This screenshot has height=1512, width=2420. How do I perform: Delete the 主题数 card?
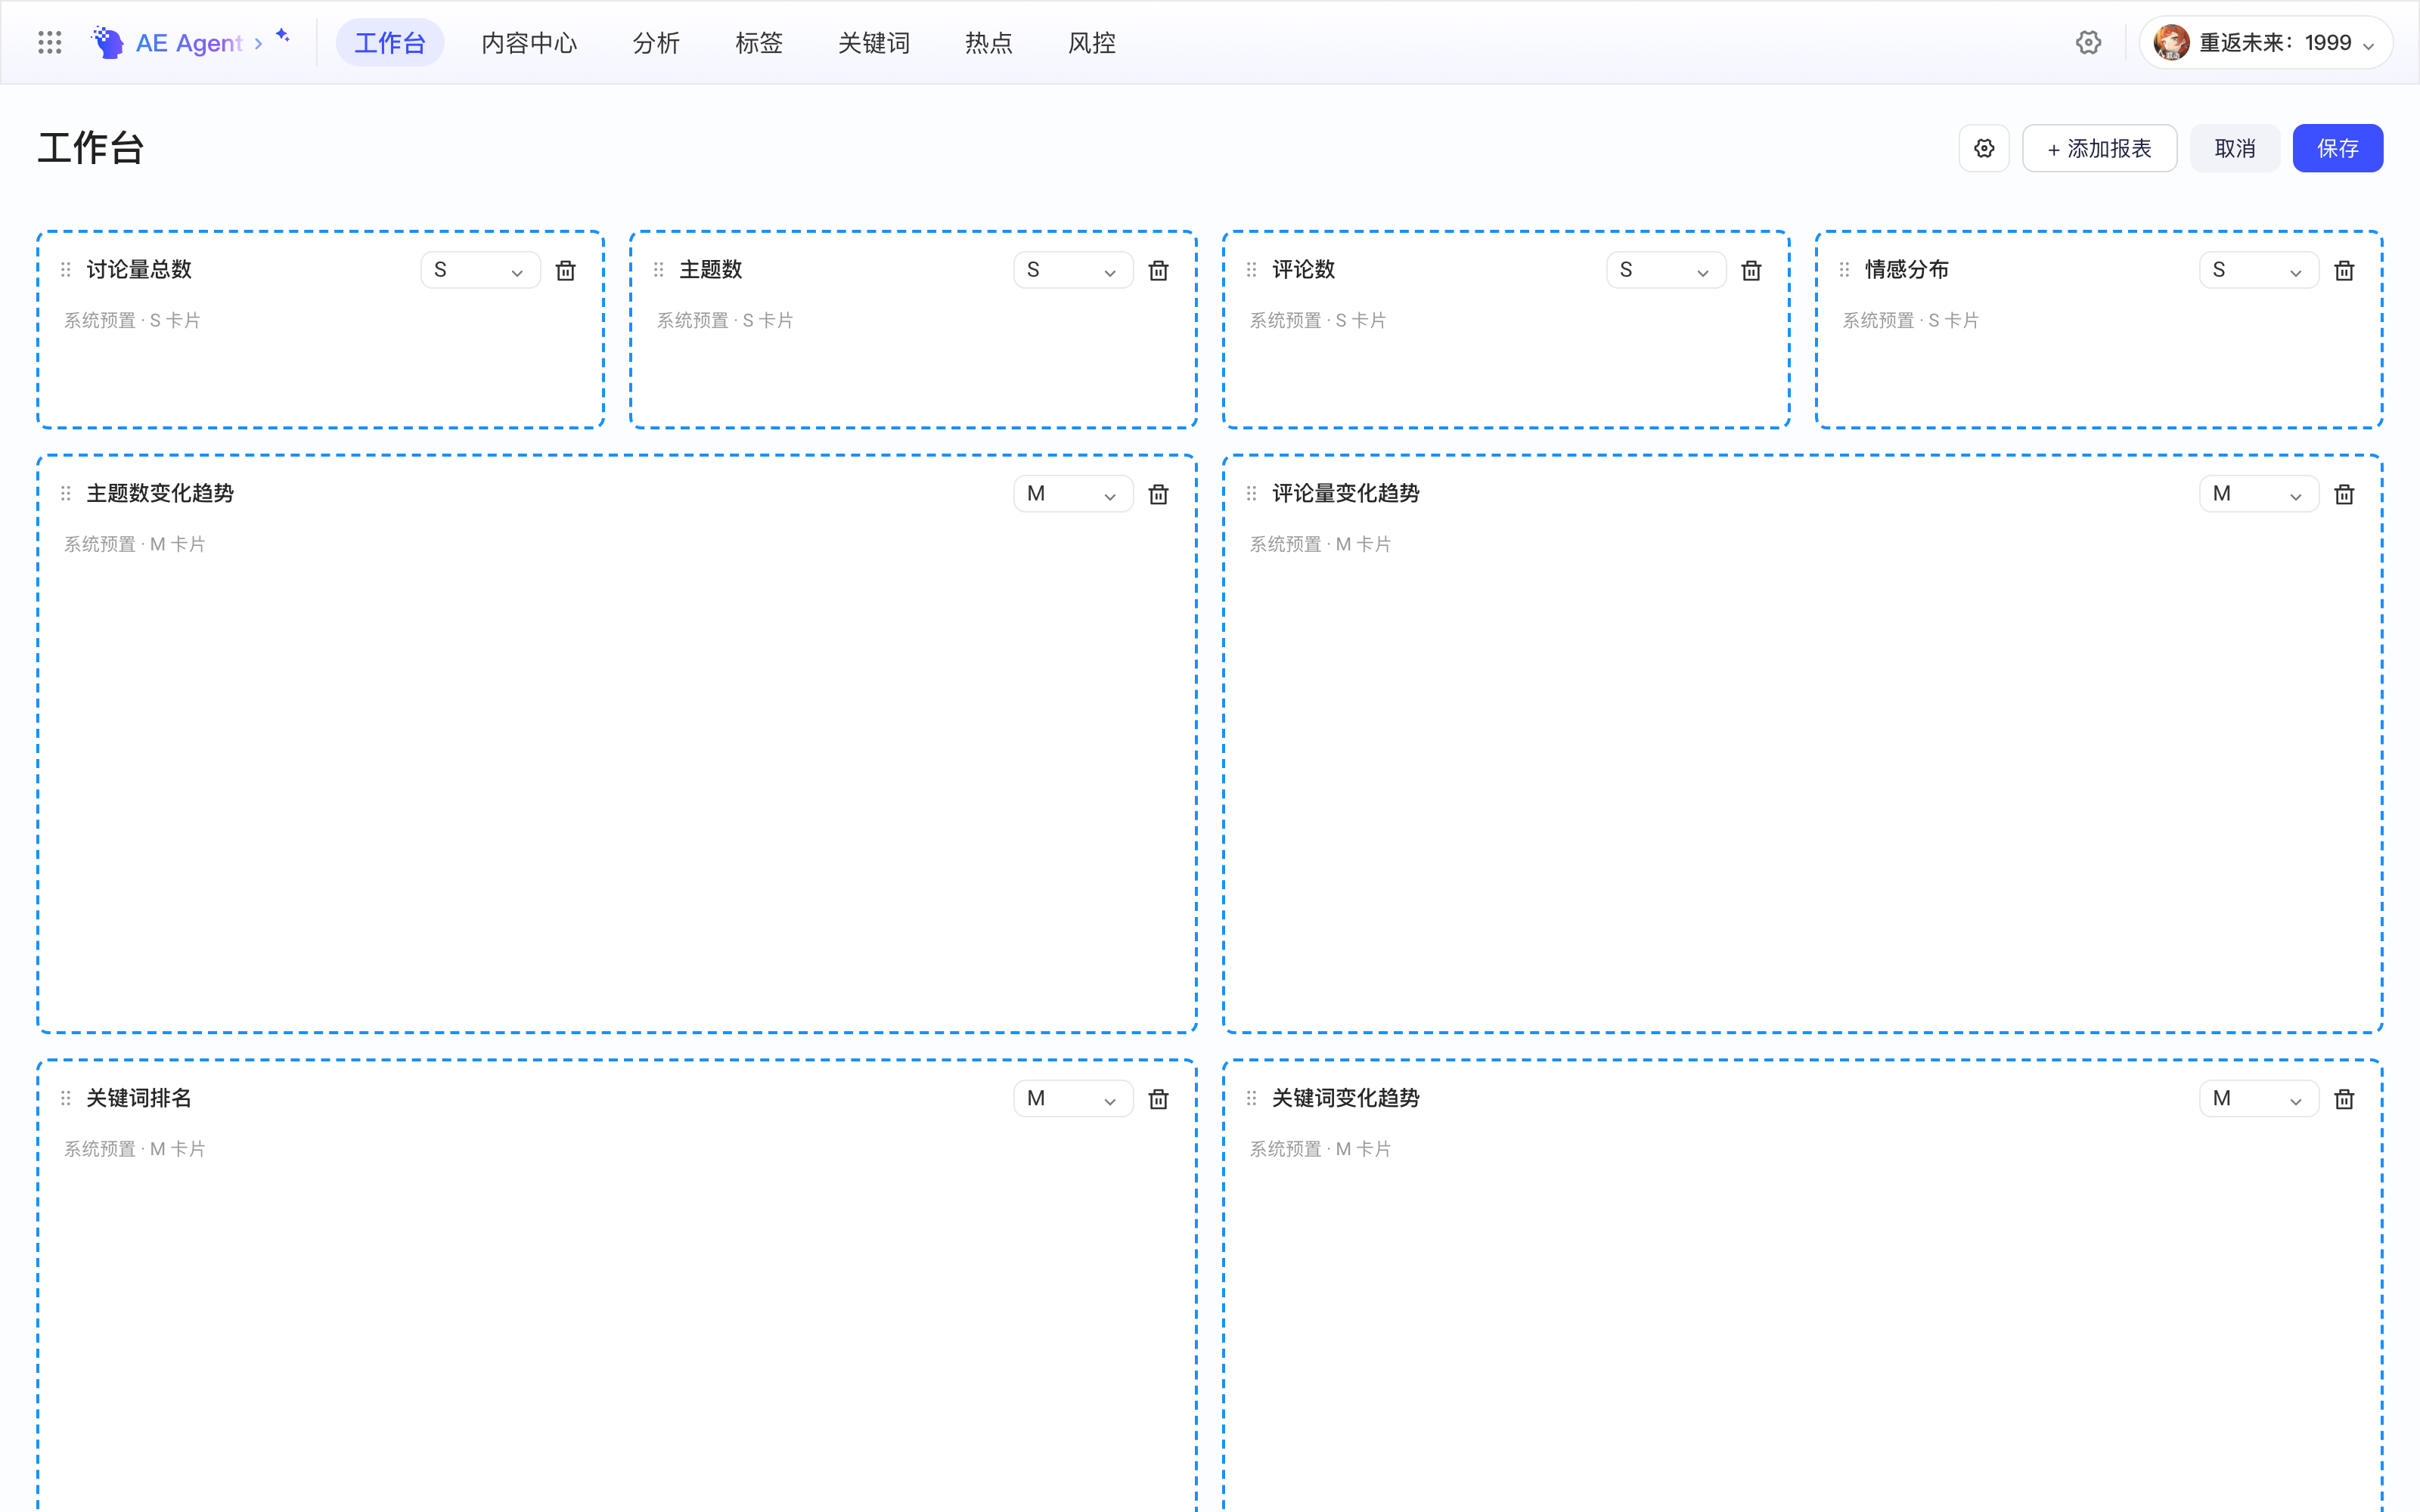tap(1158, 270)
